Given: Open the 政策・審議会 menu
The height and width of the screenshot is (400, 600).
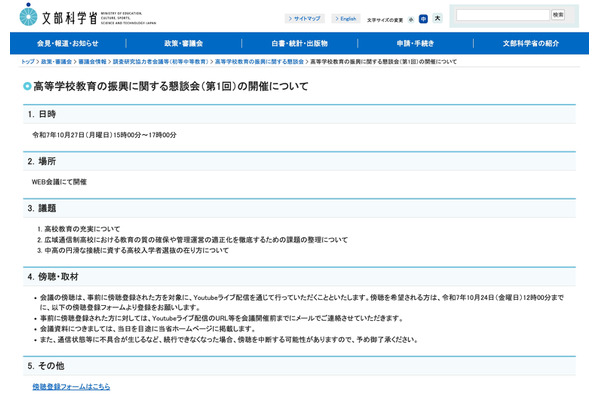Looking at the screenshot, I should 184,44.
